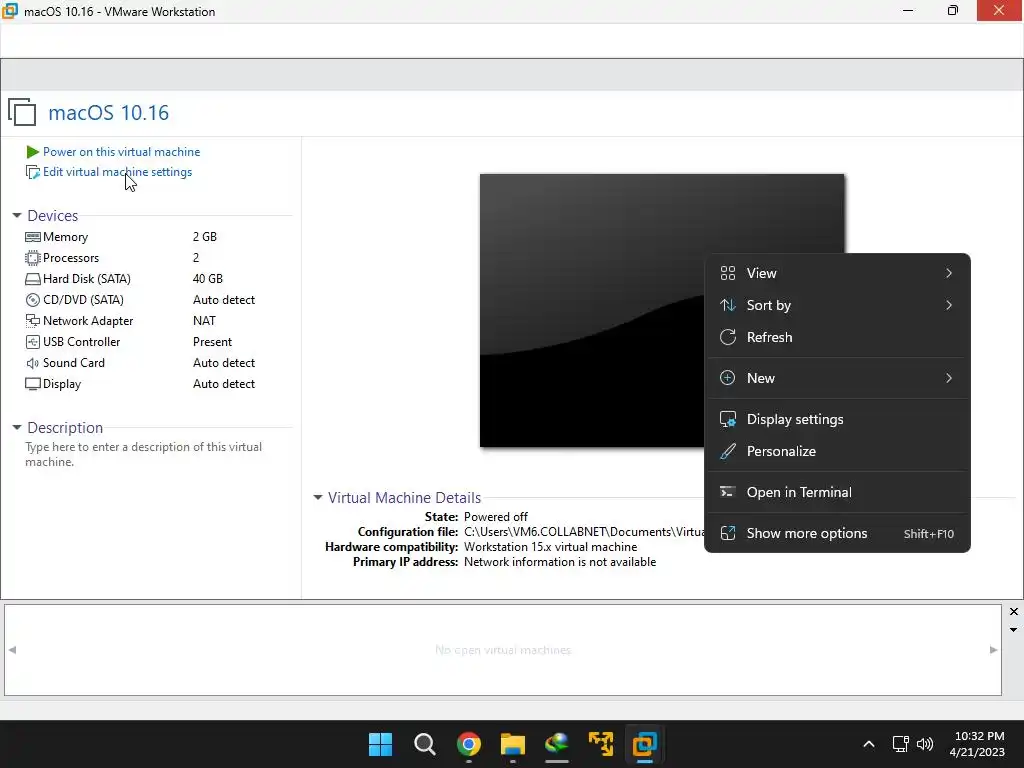Click the macOS 10.16 VM tab icon
Viewport: 1024px width, 768px height.
click(x=22, y=112)
